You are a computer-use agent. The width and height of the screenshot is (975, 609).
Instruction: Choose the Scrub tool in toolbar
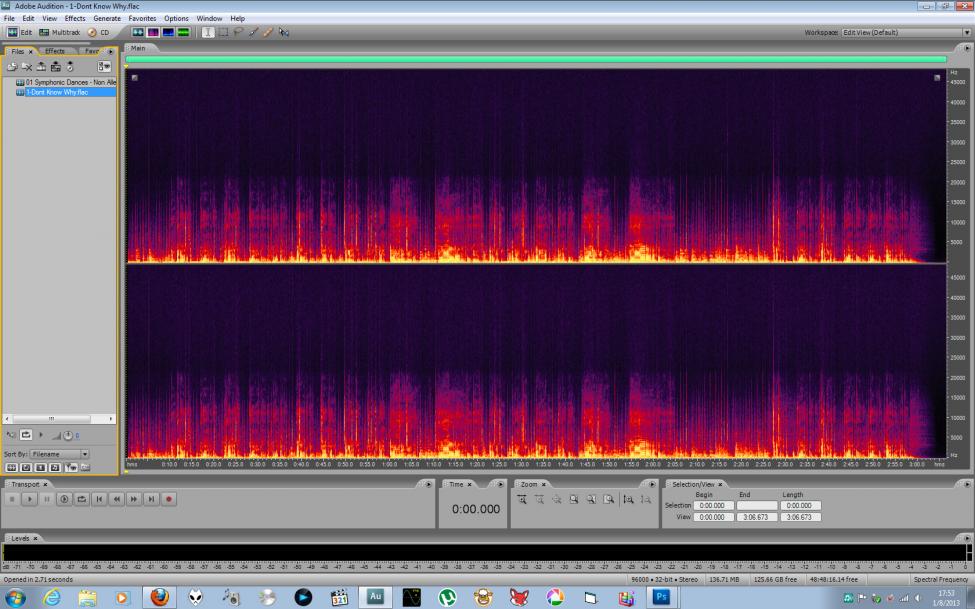pyautogui.click(x=284, y=32)
